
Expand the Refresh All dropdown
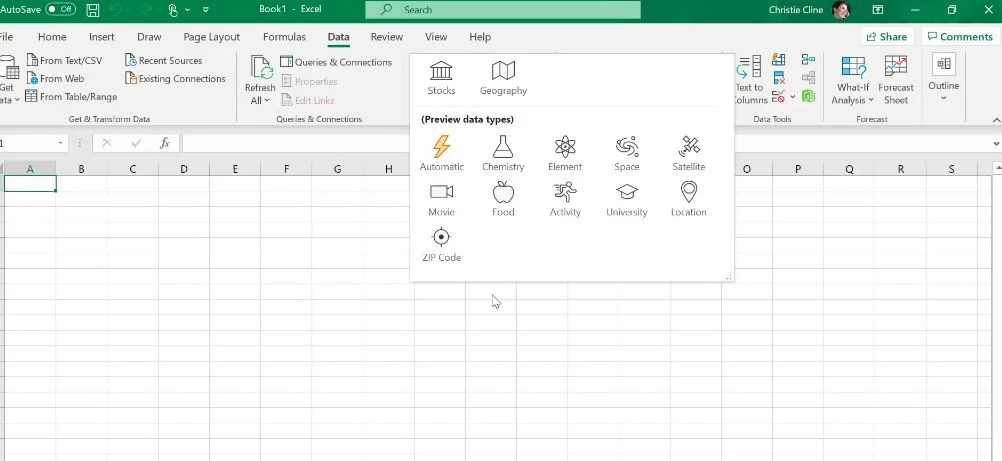260,100
